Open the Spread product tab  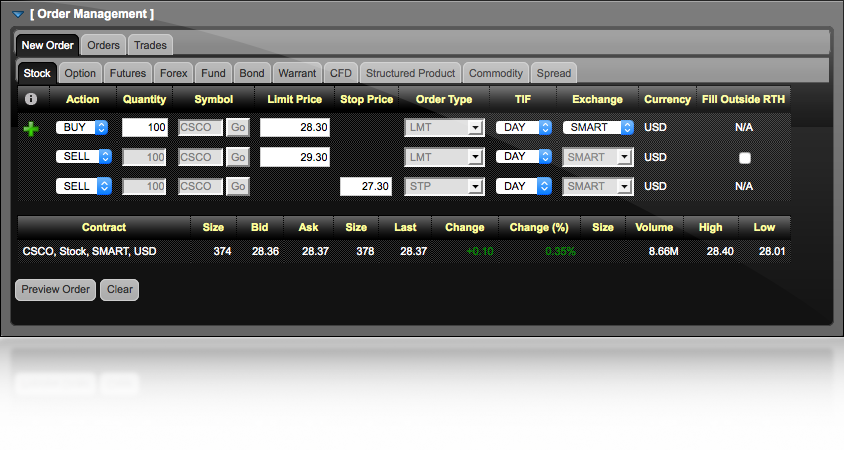click(554, 73)
